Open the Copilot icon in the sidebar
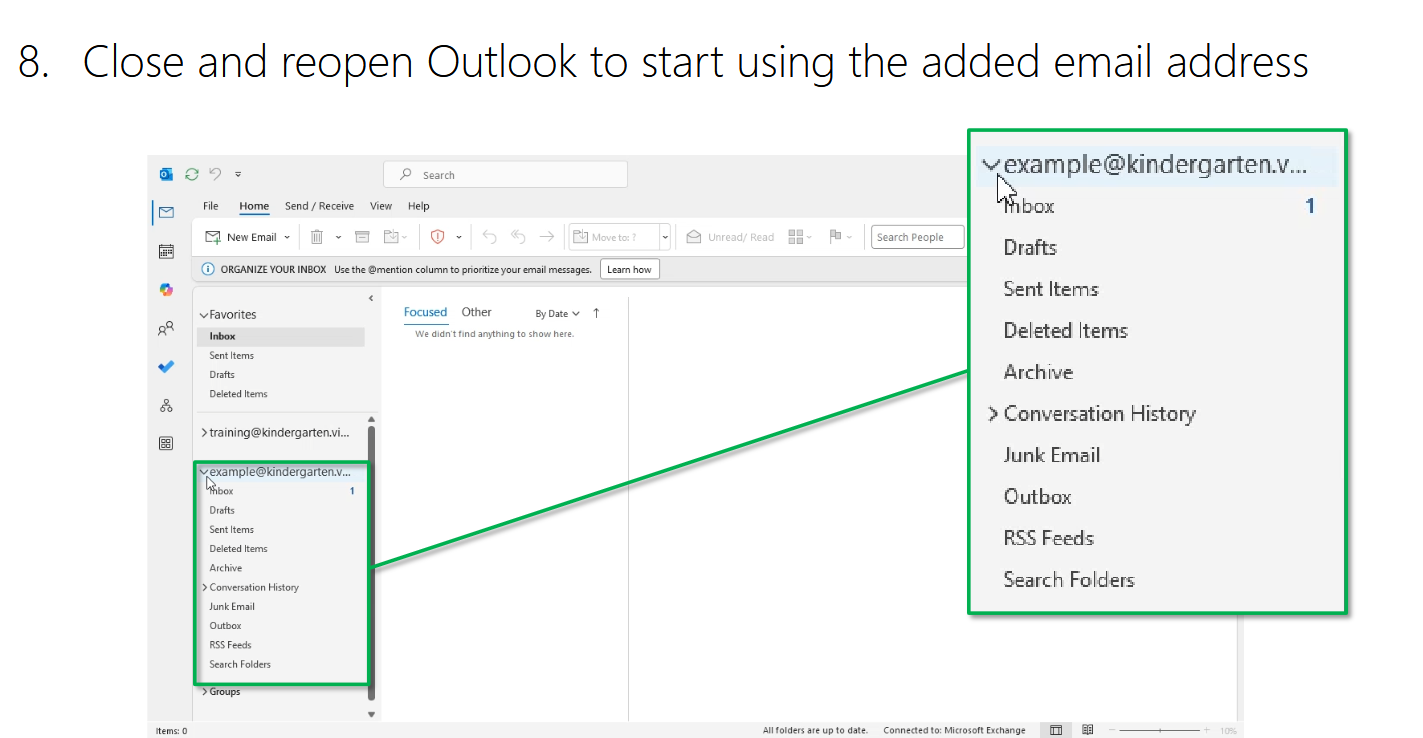Viewport: 1423px width, 738px height. point(166,289)
